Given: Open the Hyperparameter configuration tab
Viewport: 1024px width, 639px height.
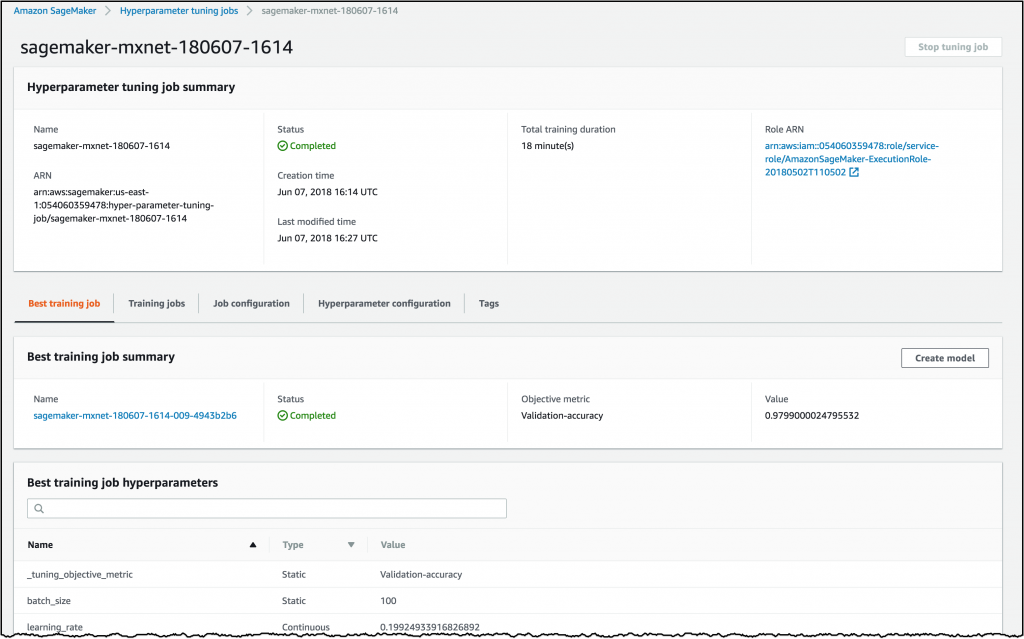Looking at the screenshot, I should coord(384,303).
